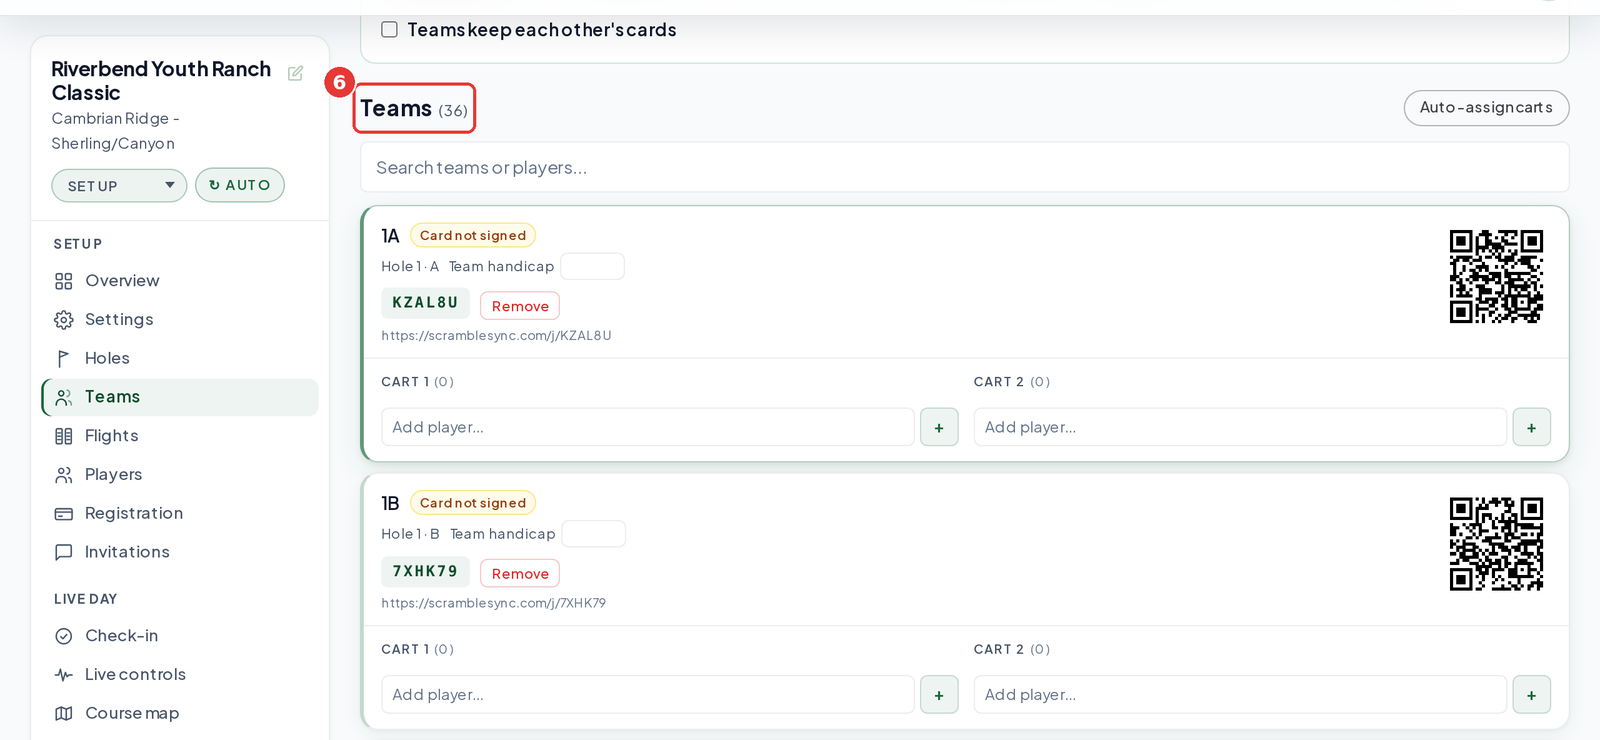This screenshot has height=740, width=1600.
Task: Add player plus button for 1A Cart 2
Action: 1531,427
